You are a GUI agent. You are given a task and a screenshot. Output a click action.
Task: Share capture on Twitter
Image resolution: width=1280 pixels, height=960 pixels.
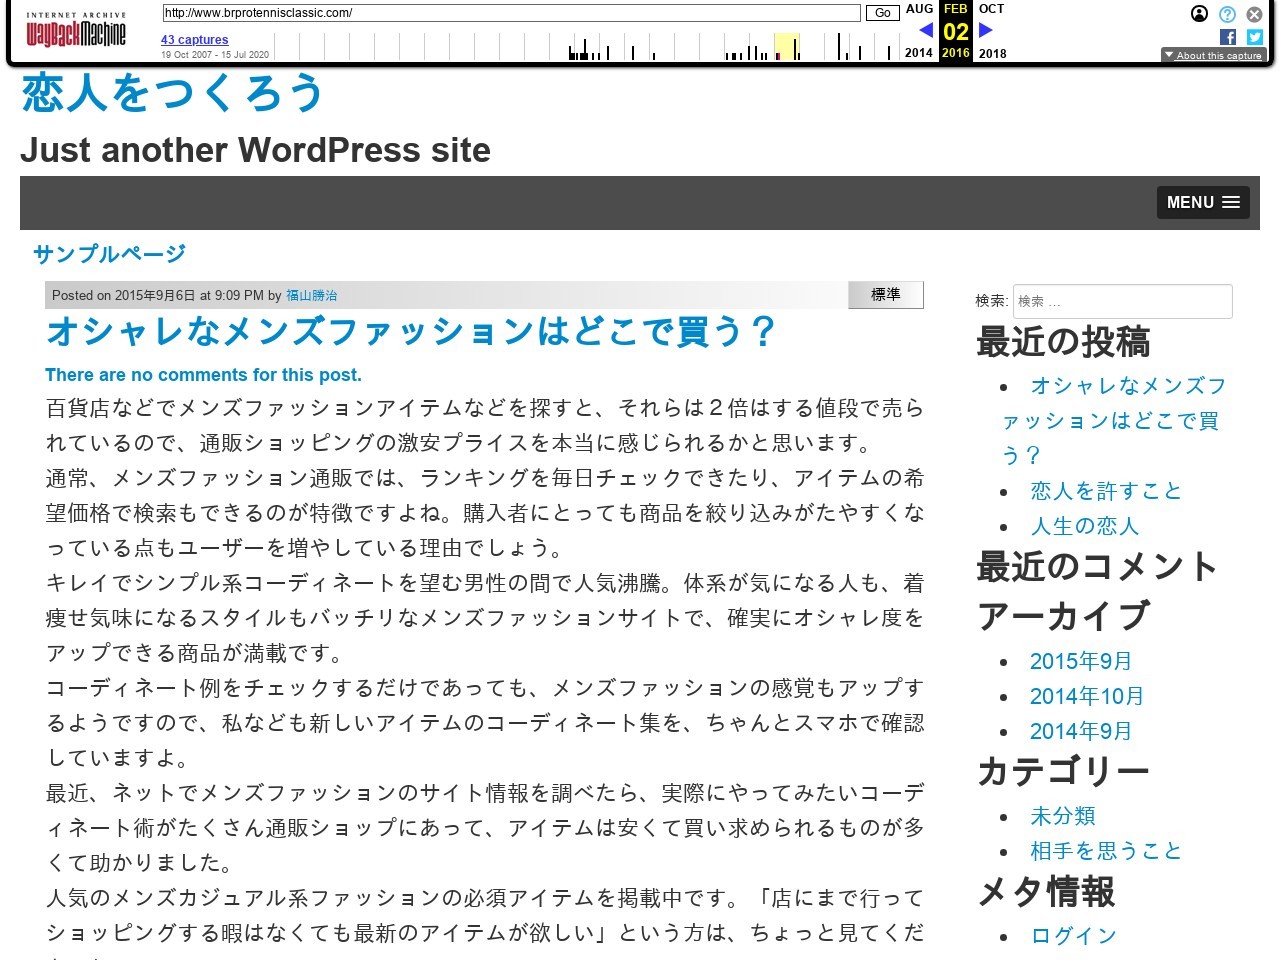(x=1254, y=37)
